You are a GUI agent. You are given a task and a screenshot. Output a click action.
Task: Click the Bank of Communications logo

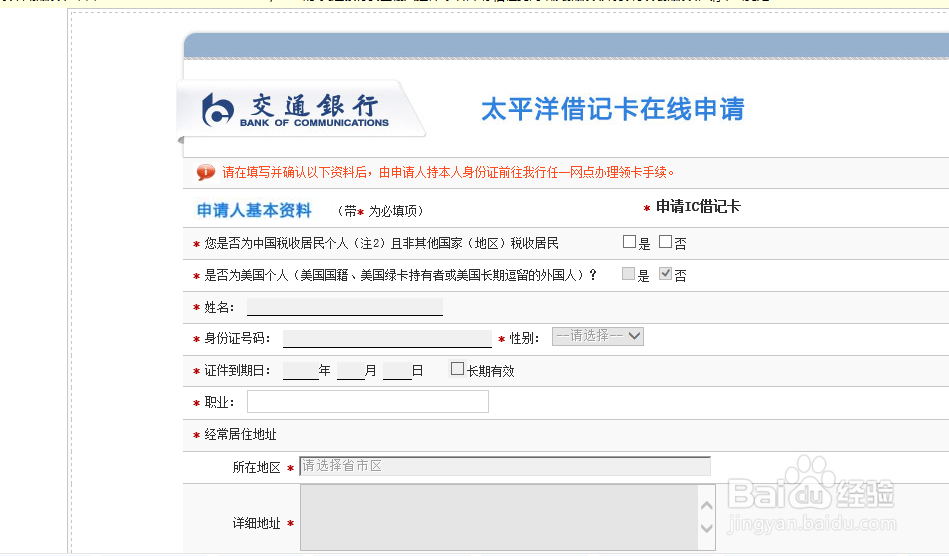click(295, 110)
